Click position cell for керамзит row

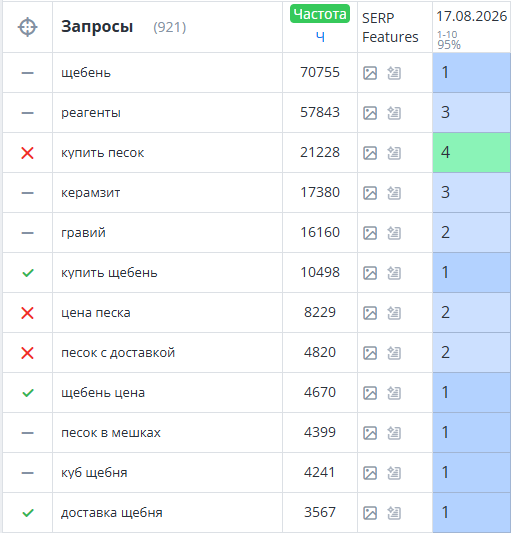pos(472,193)
